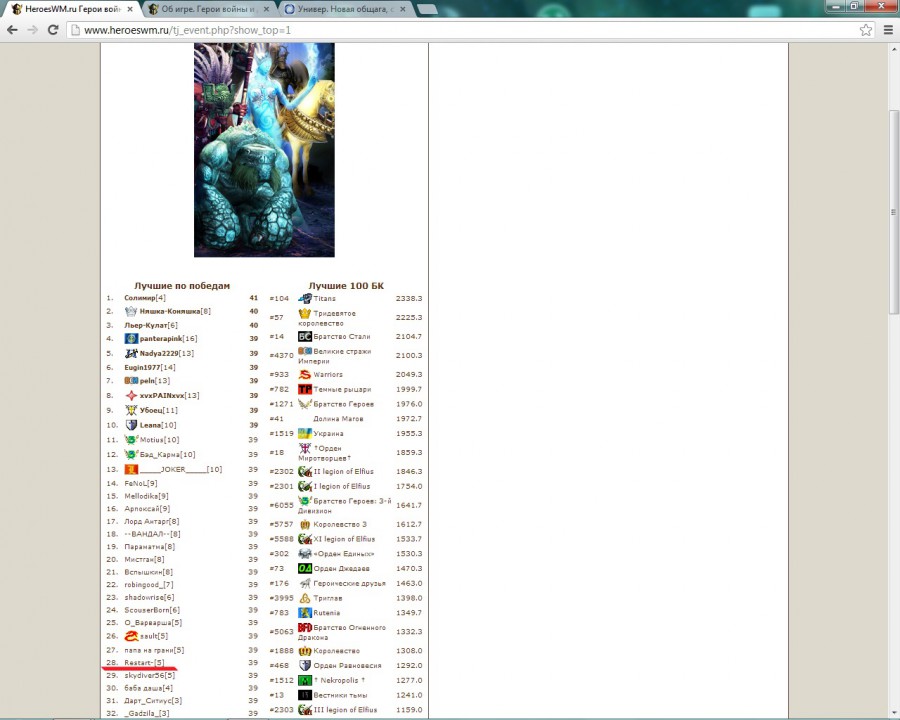
Task: Open the Героические друзья clan link
Action: pos(350,583)
